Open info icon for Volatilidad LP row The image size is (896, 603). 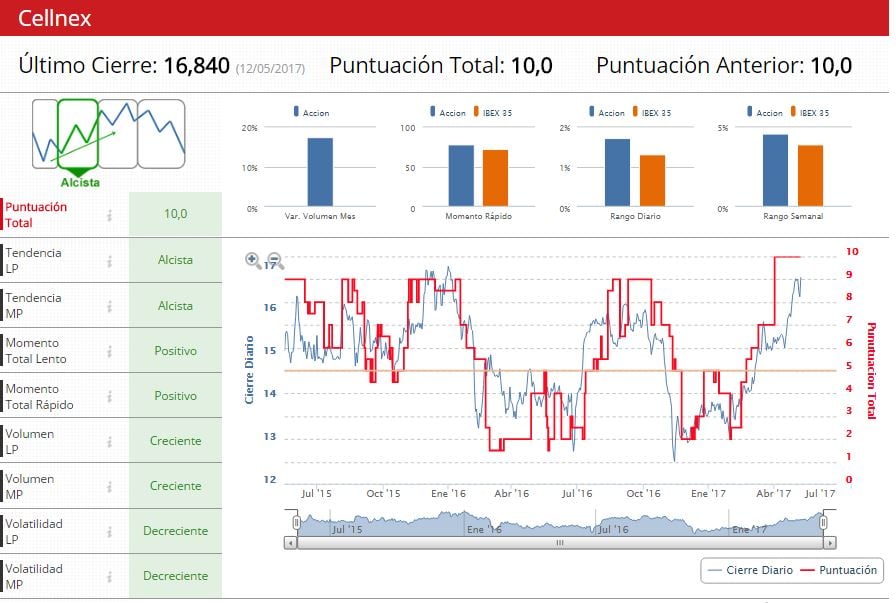click(x=109, y=532)
